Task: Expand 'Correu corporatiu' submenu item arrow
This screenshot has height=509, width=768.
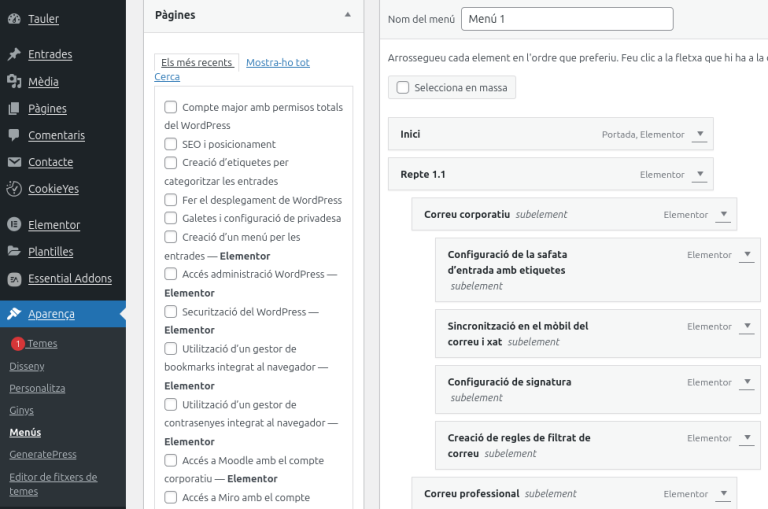Action: [723, 214]
